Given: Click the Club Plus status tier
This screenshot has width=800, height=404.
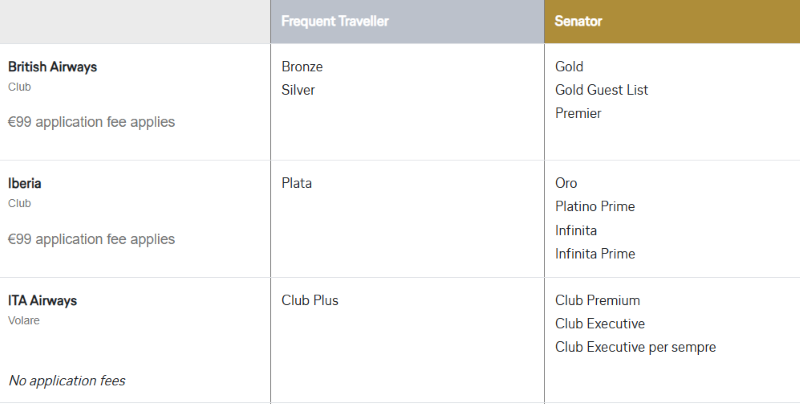Looking at the screenshot, I should tap(310, 301).
